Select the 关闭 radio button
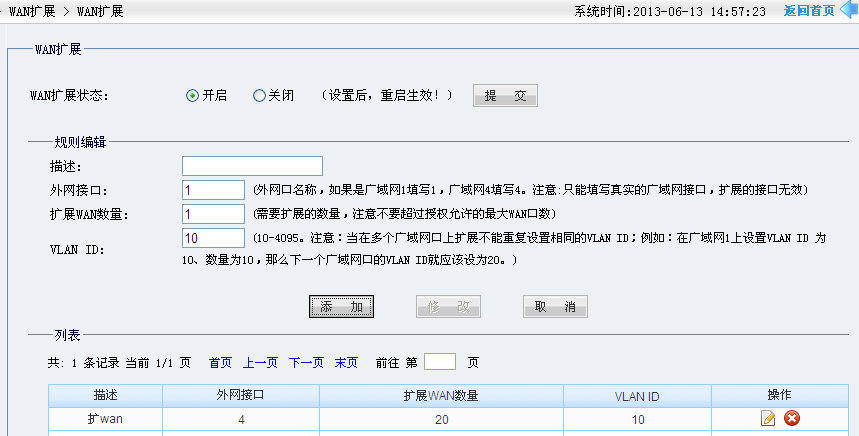This screenshot has height=436, width=859. pyautogui.click(x=259, y=96)
